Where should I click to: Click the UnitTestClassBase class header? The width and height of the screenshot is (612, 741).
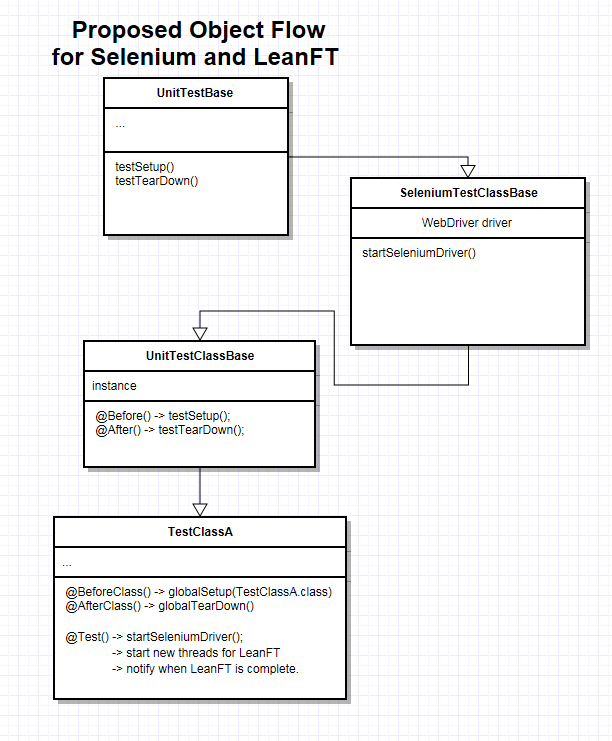click(200, 356)
